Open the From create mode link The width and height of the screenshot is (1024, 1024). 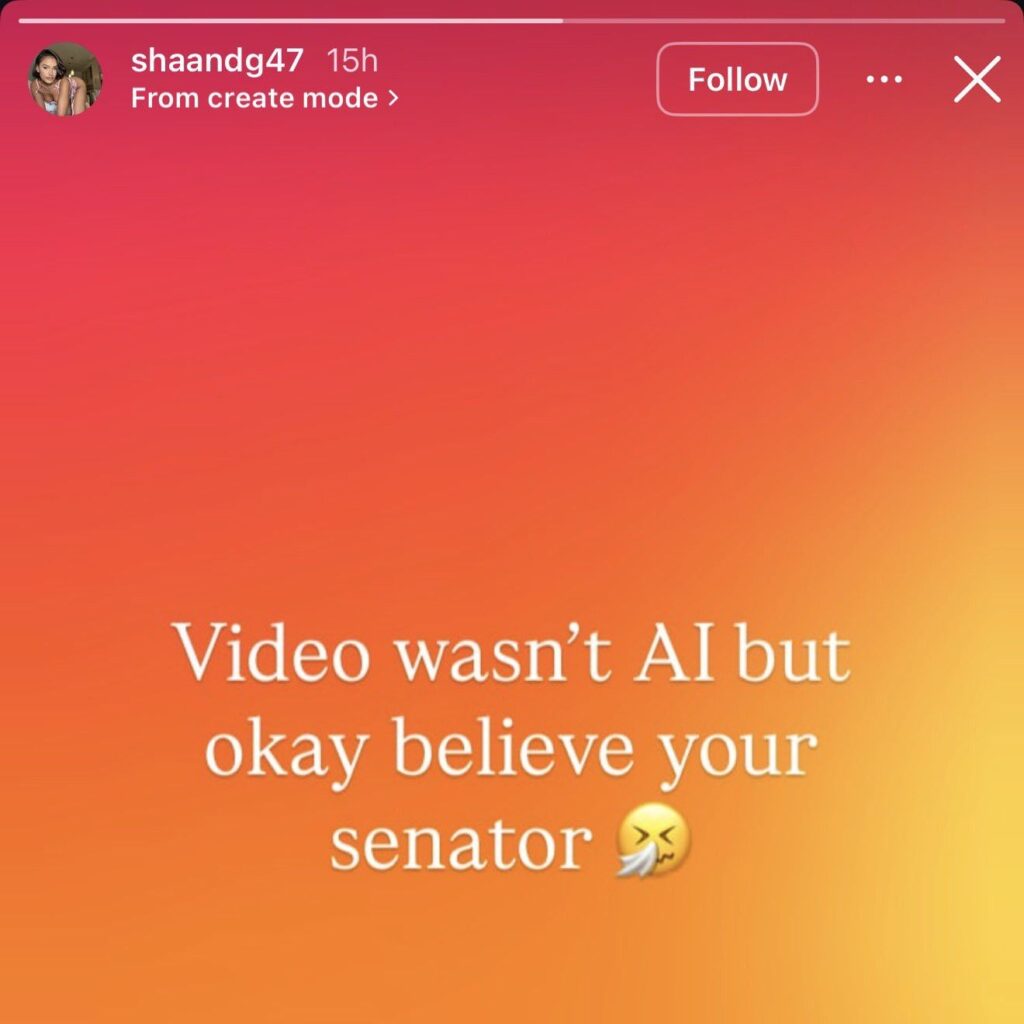click(264, 98)
